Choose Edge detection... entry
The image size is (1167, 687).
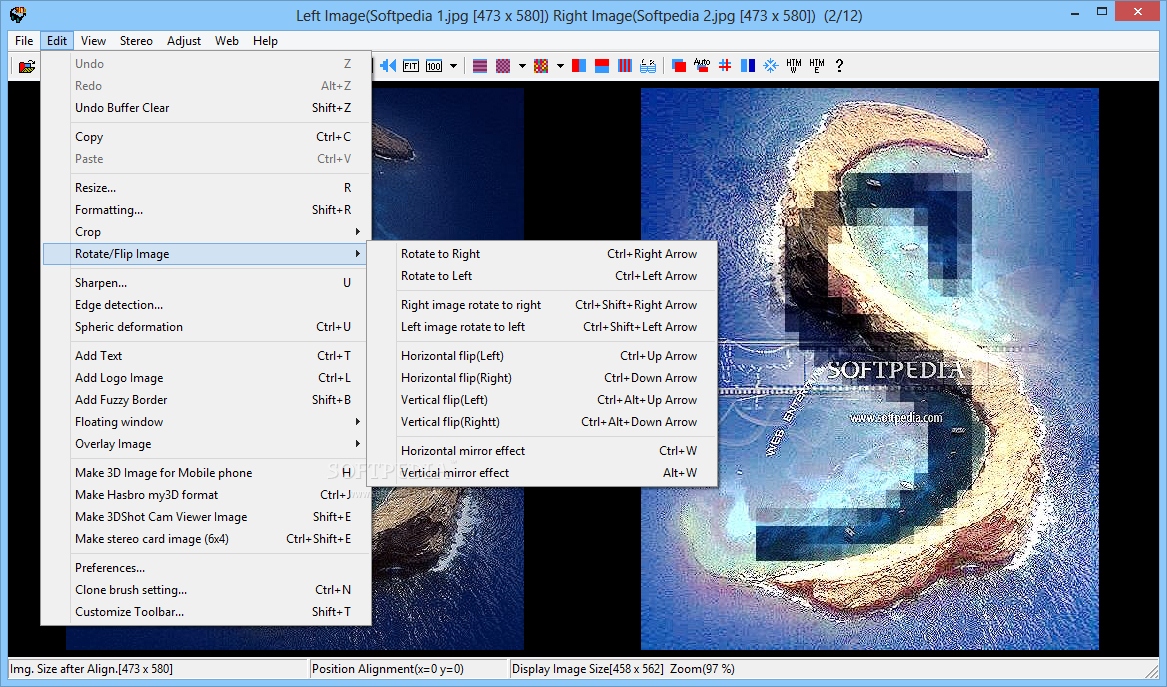(206, 305)
